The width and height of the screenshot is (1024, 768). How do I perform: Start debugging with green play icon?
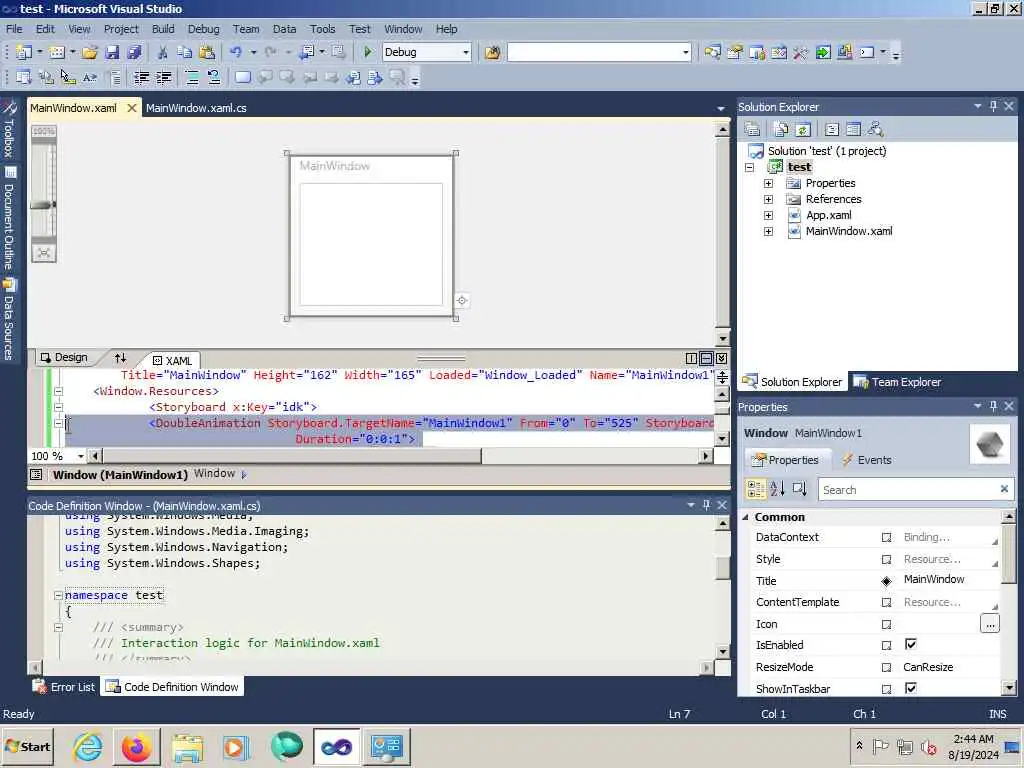368,52
